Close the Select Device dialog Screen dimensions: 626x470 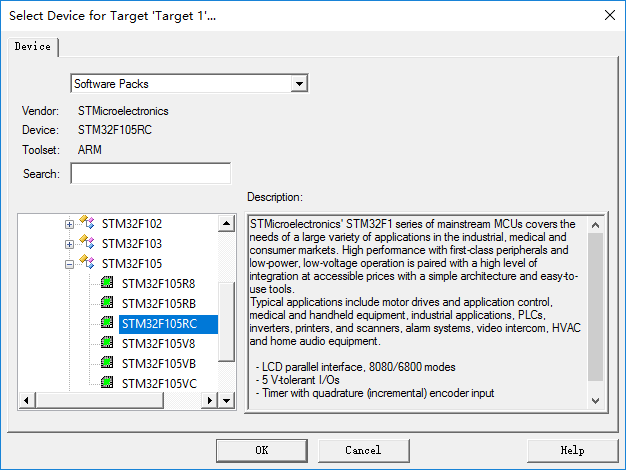pyautogui.click(x=610, y=16)
